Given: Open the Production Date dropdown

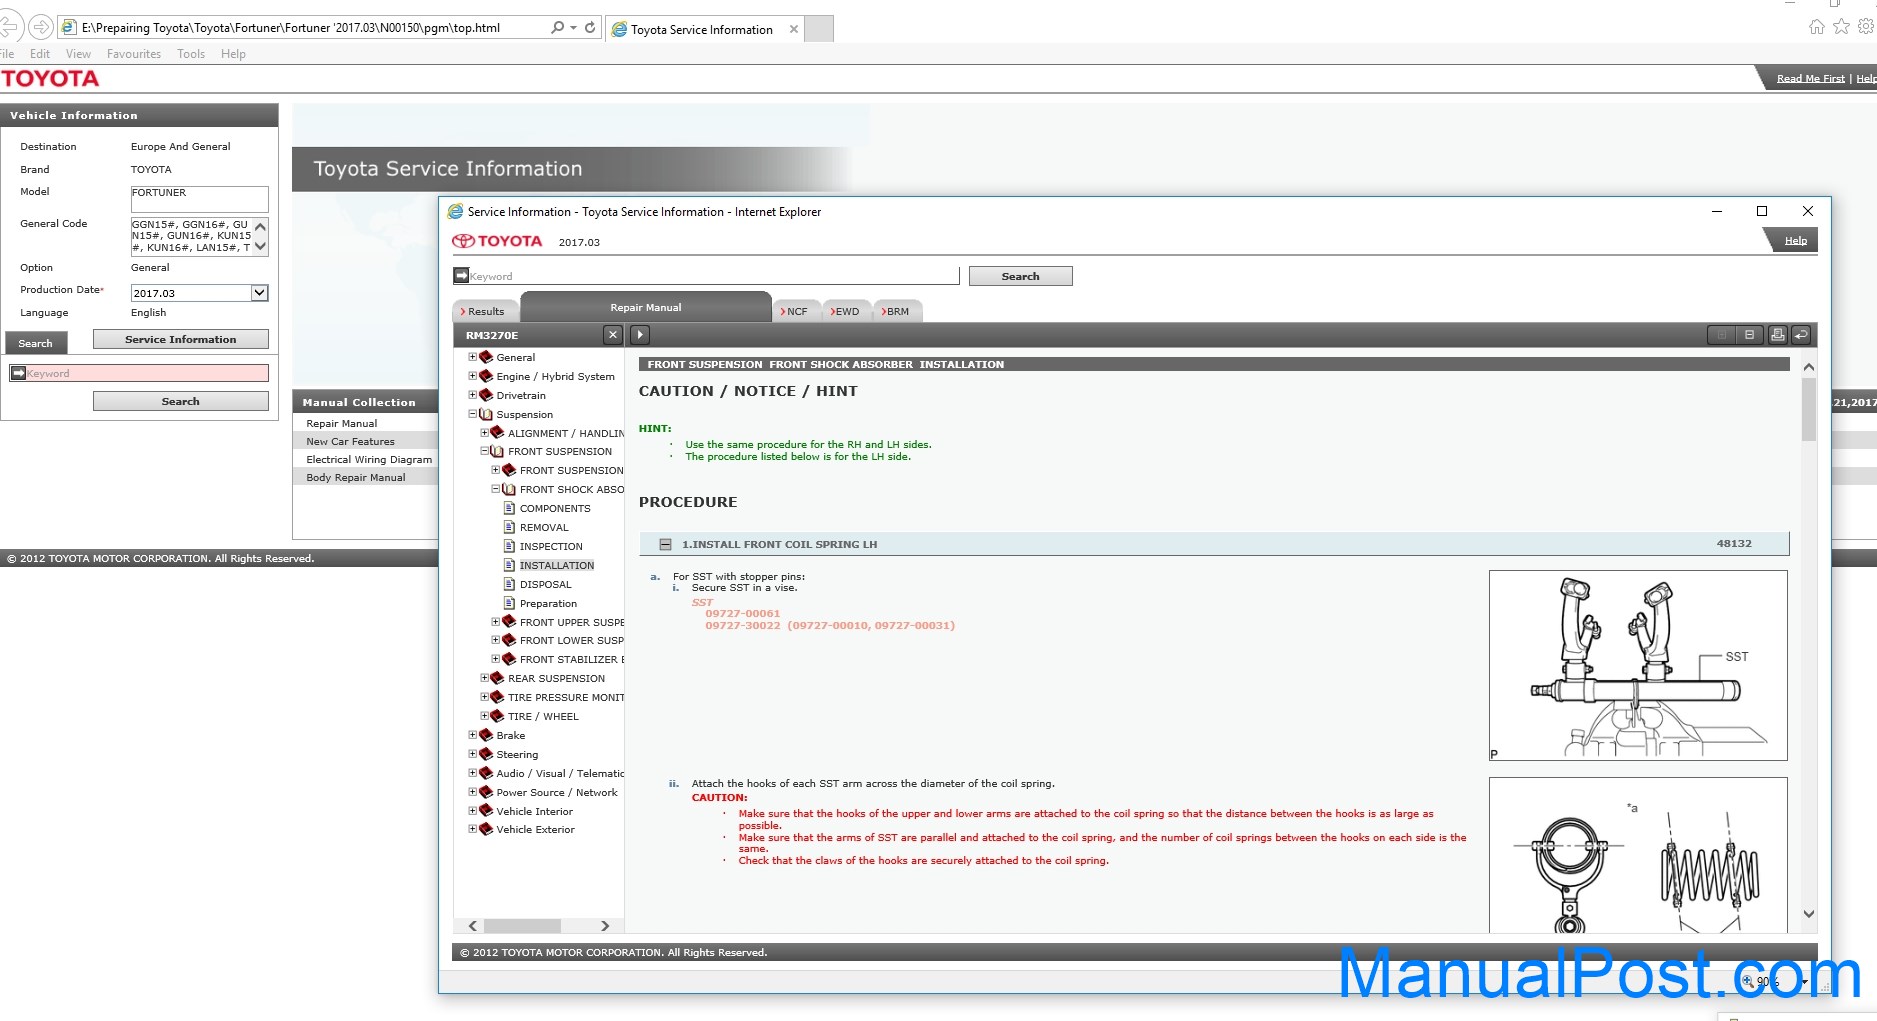Looking at the screenshot, I should [259, 293].
